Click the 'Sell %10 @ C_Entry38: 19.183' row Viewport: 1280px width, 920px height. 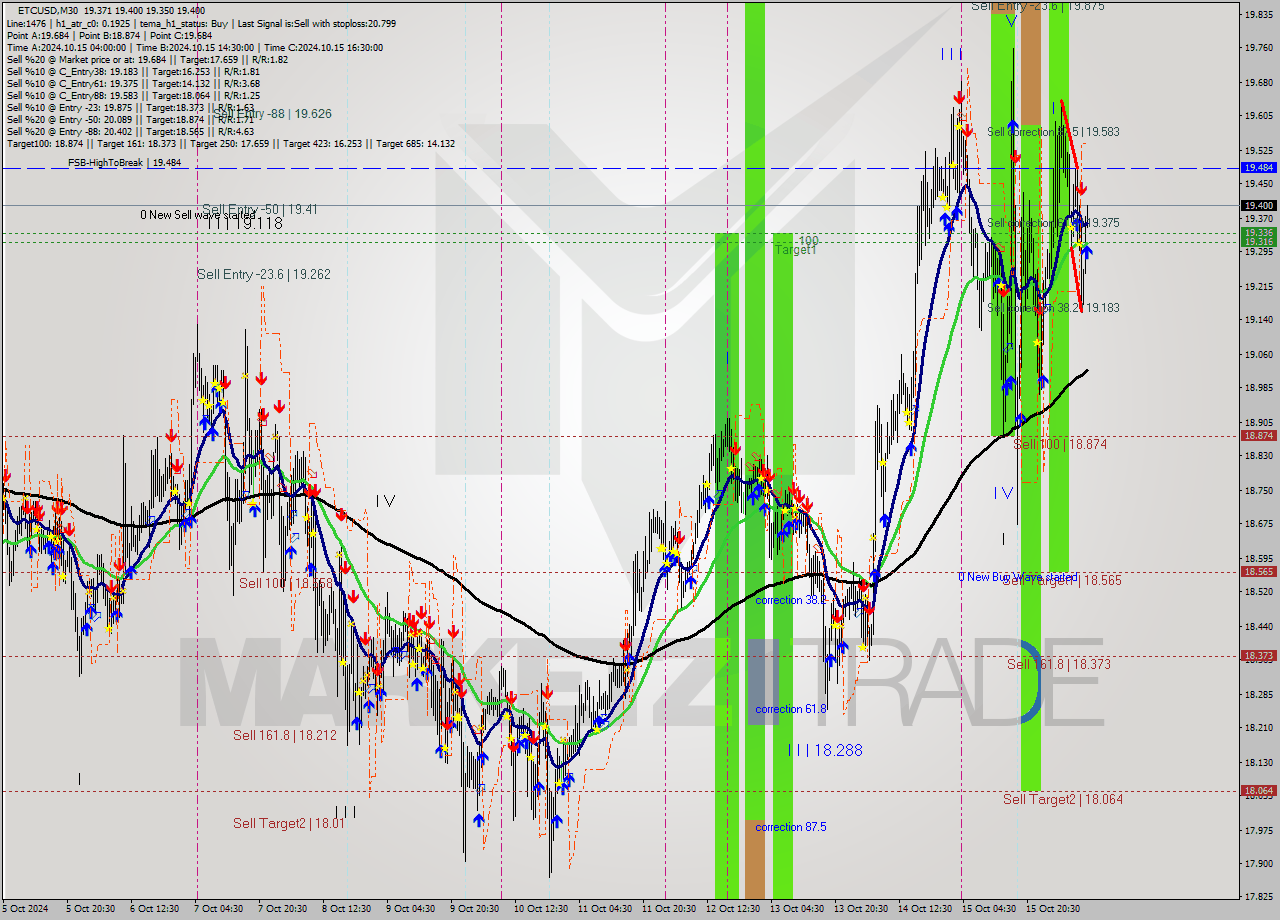[133, 71]
